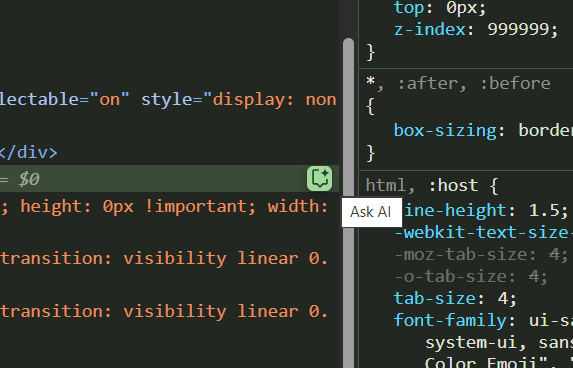Click the -webkit-text-size property
Image resolution: width=573 pixels, height=368 pixels.
[x=483, y=232]
